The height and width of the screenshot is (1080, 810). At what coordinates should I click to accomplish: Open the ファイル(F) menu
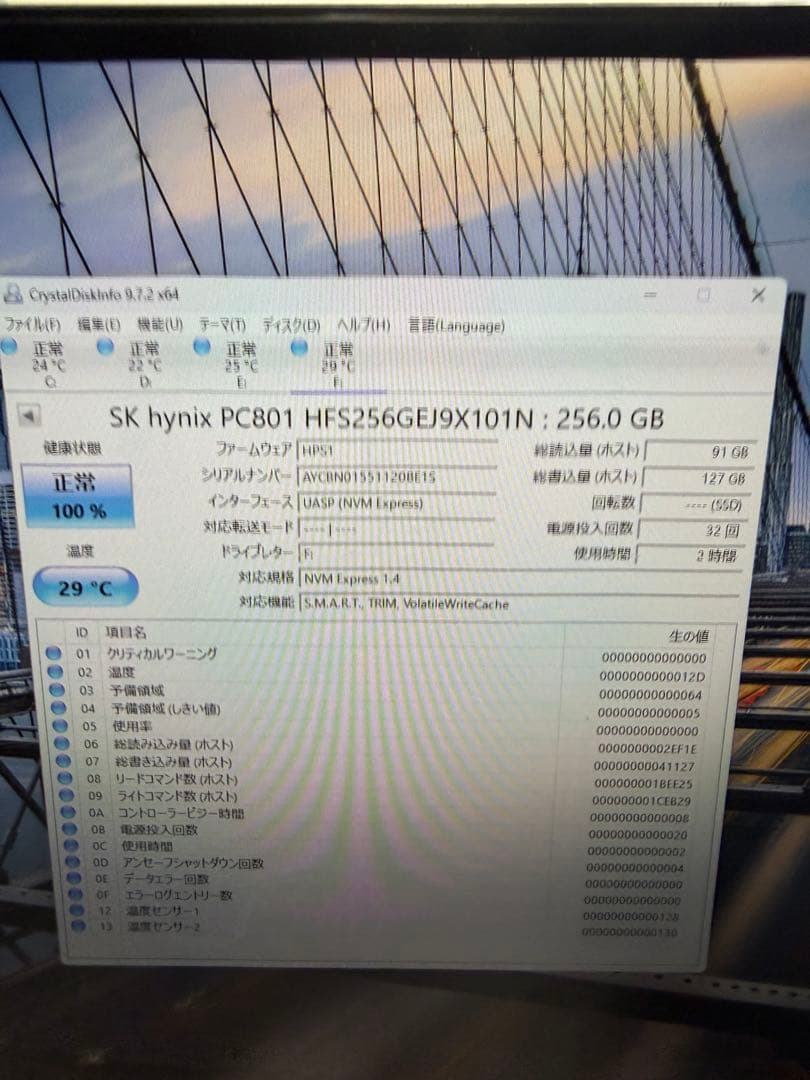click(32, 323)
